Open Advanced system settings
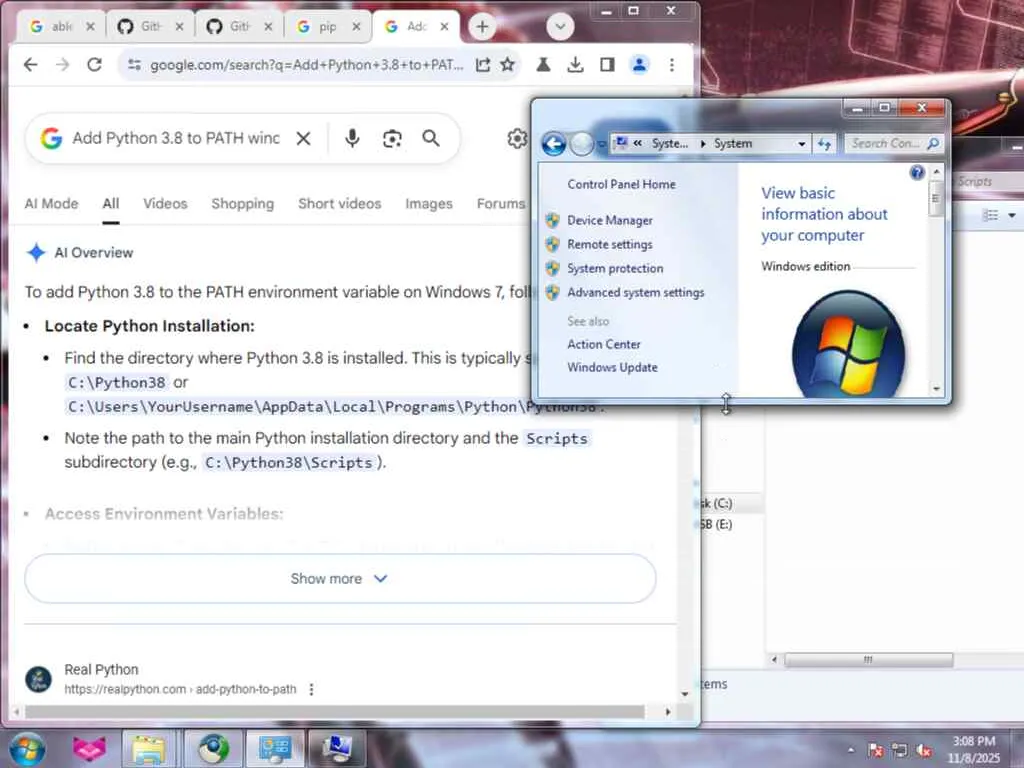Screen dimensions: 1024x768 [x=635, y=293]
